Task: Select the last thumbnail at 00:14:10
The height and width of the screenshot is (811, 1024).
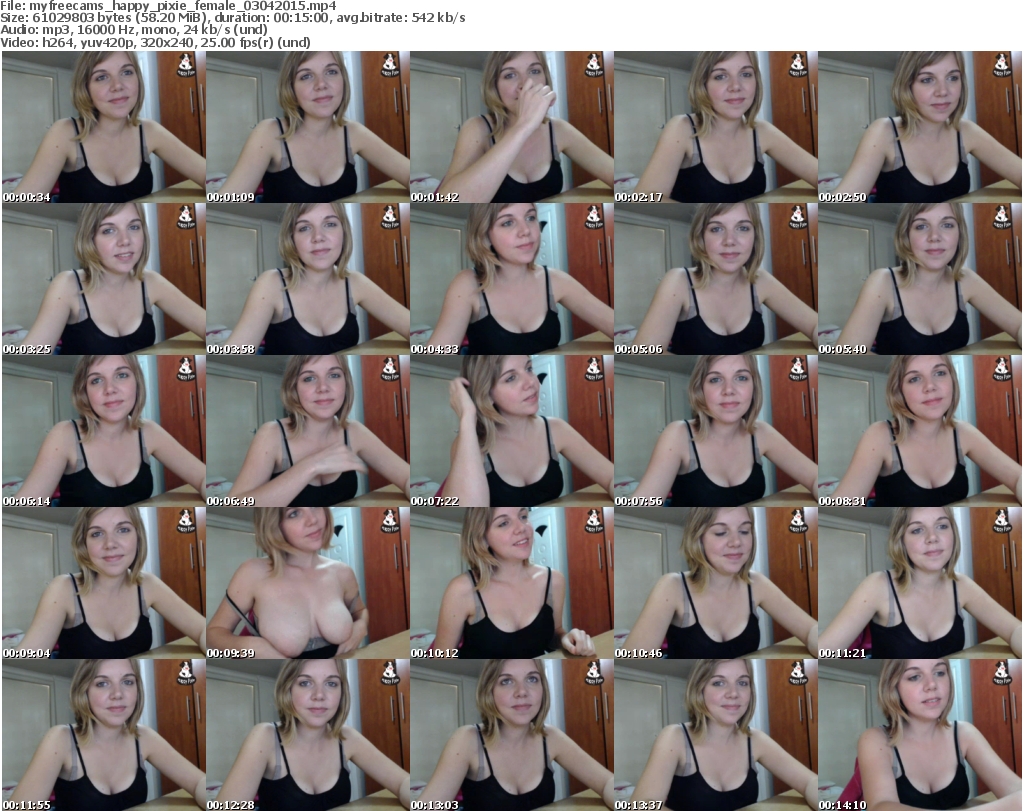Action: 919,735
